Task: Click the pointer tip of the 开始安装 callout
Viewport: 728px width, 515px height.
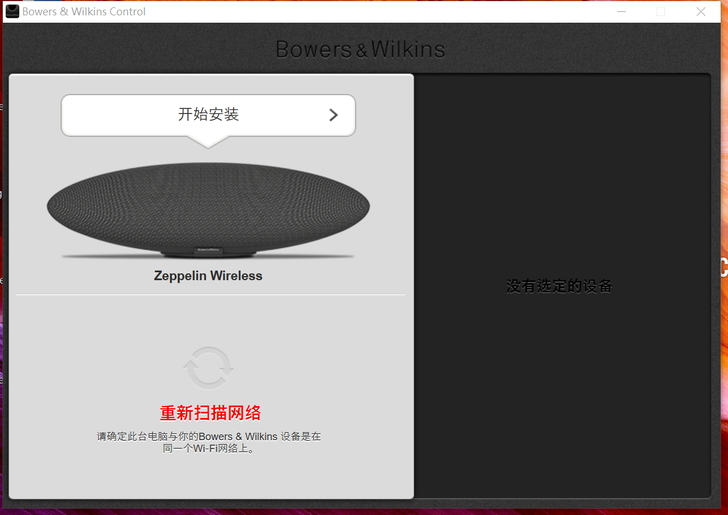Action: pos(208,143)
